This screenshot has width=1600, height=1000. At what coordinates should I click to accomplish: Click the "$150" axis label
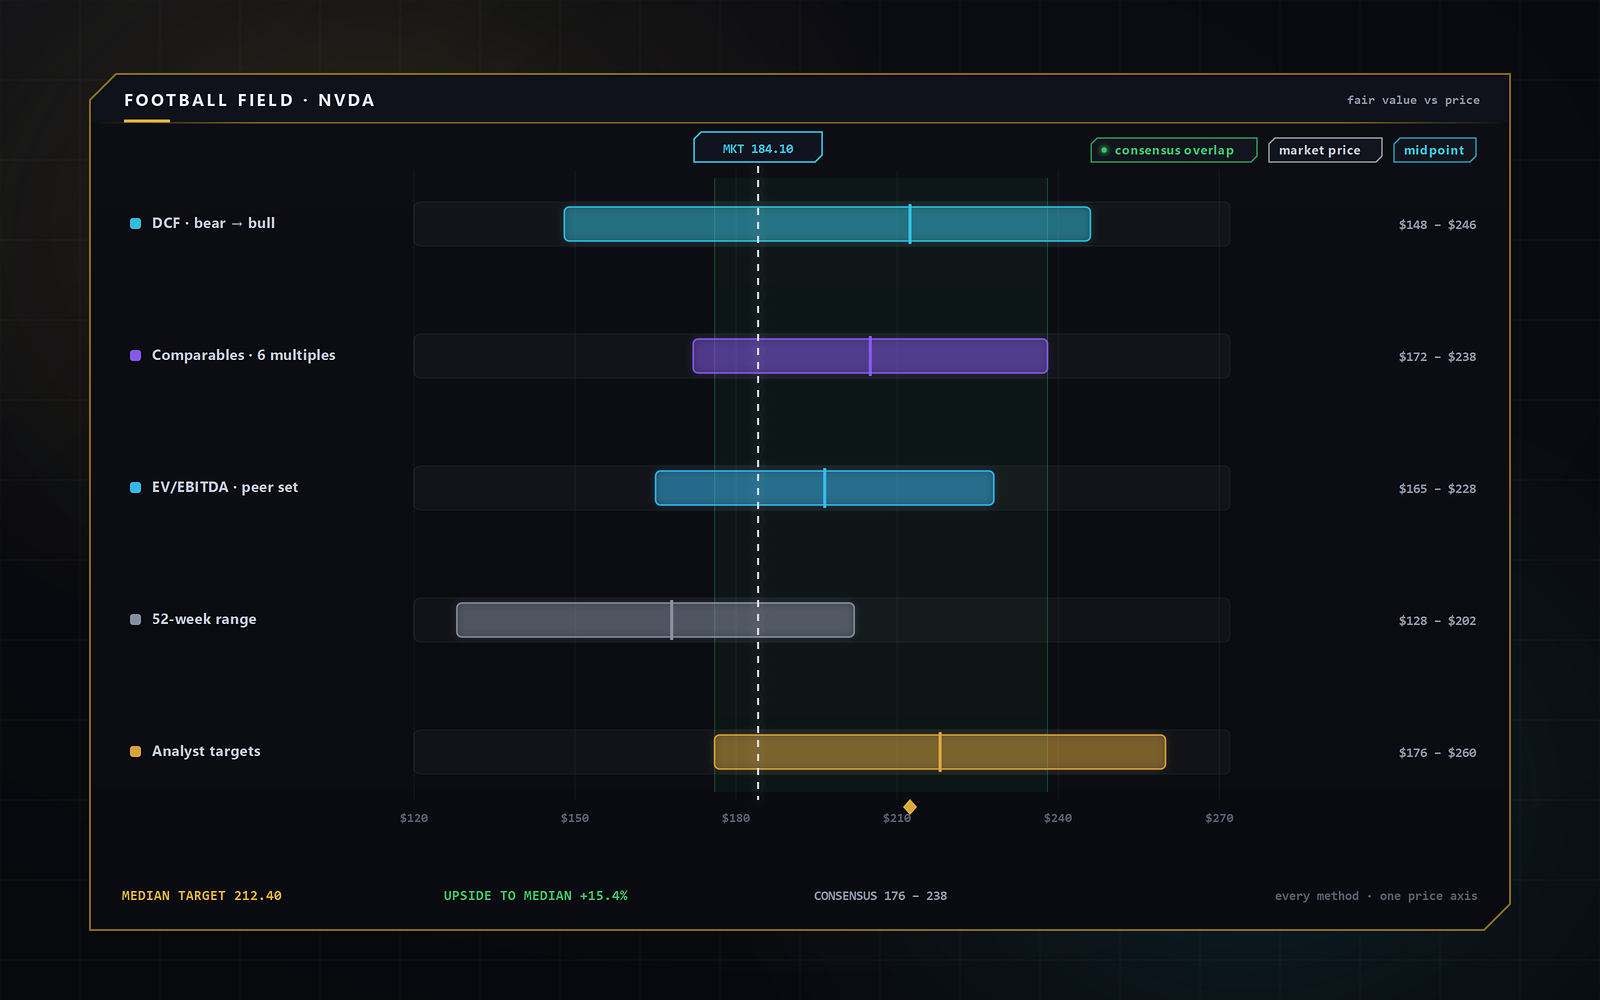click(x=575, y=818)
